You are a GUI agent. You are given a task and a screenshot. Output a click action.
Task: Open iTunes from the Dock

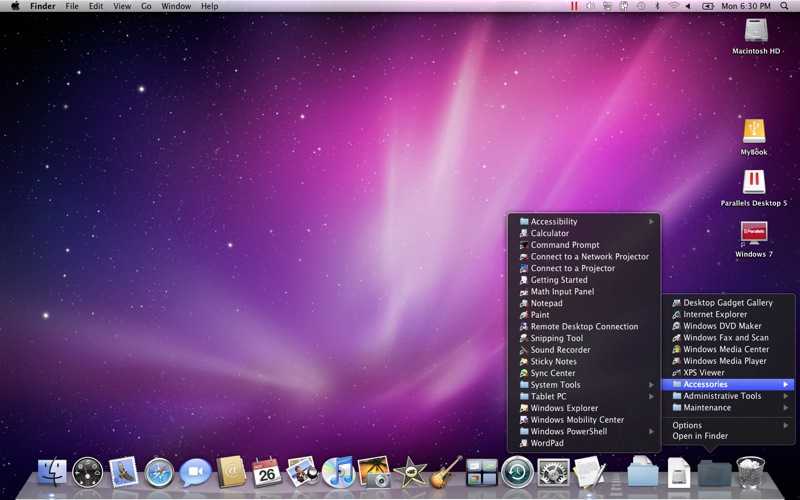[x=338, y=472]
